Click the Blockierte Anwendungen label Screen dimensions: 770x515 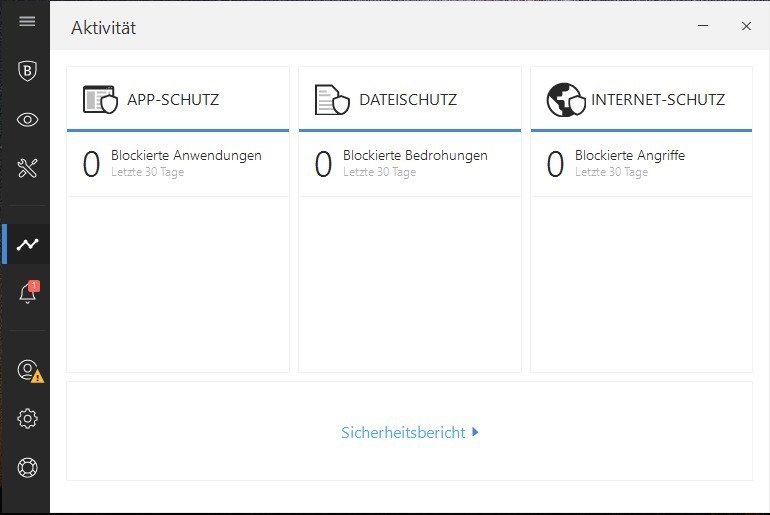tap(186, 156)
